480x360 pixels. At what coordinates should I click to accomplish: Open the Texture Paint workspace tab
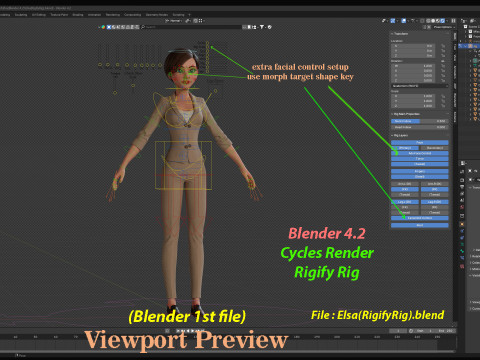tap(59, 15)
